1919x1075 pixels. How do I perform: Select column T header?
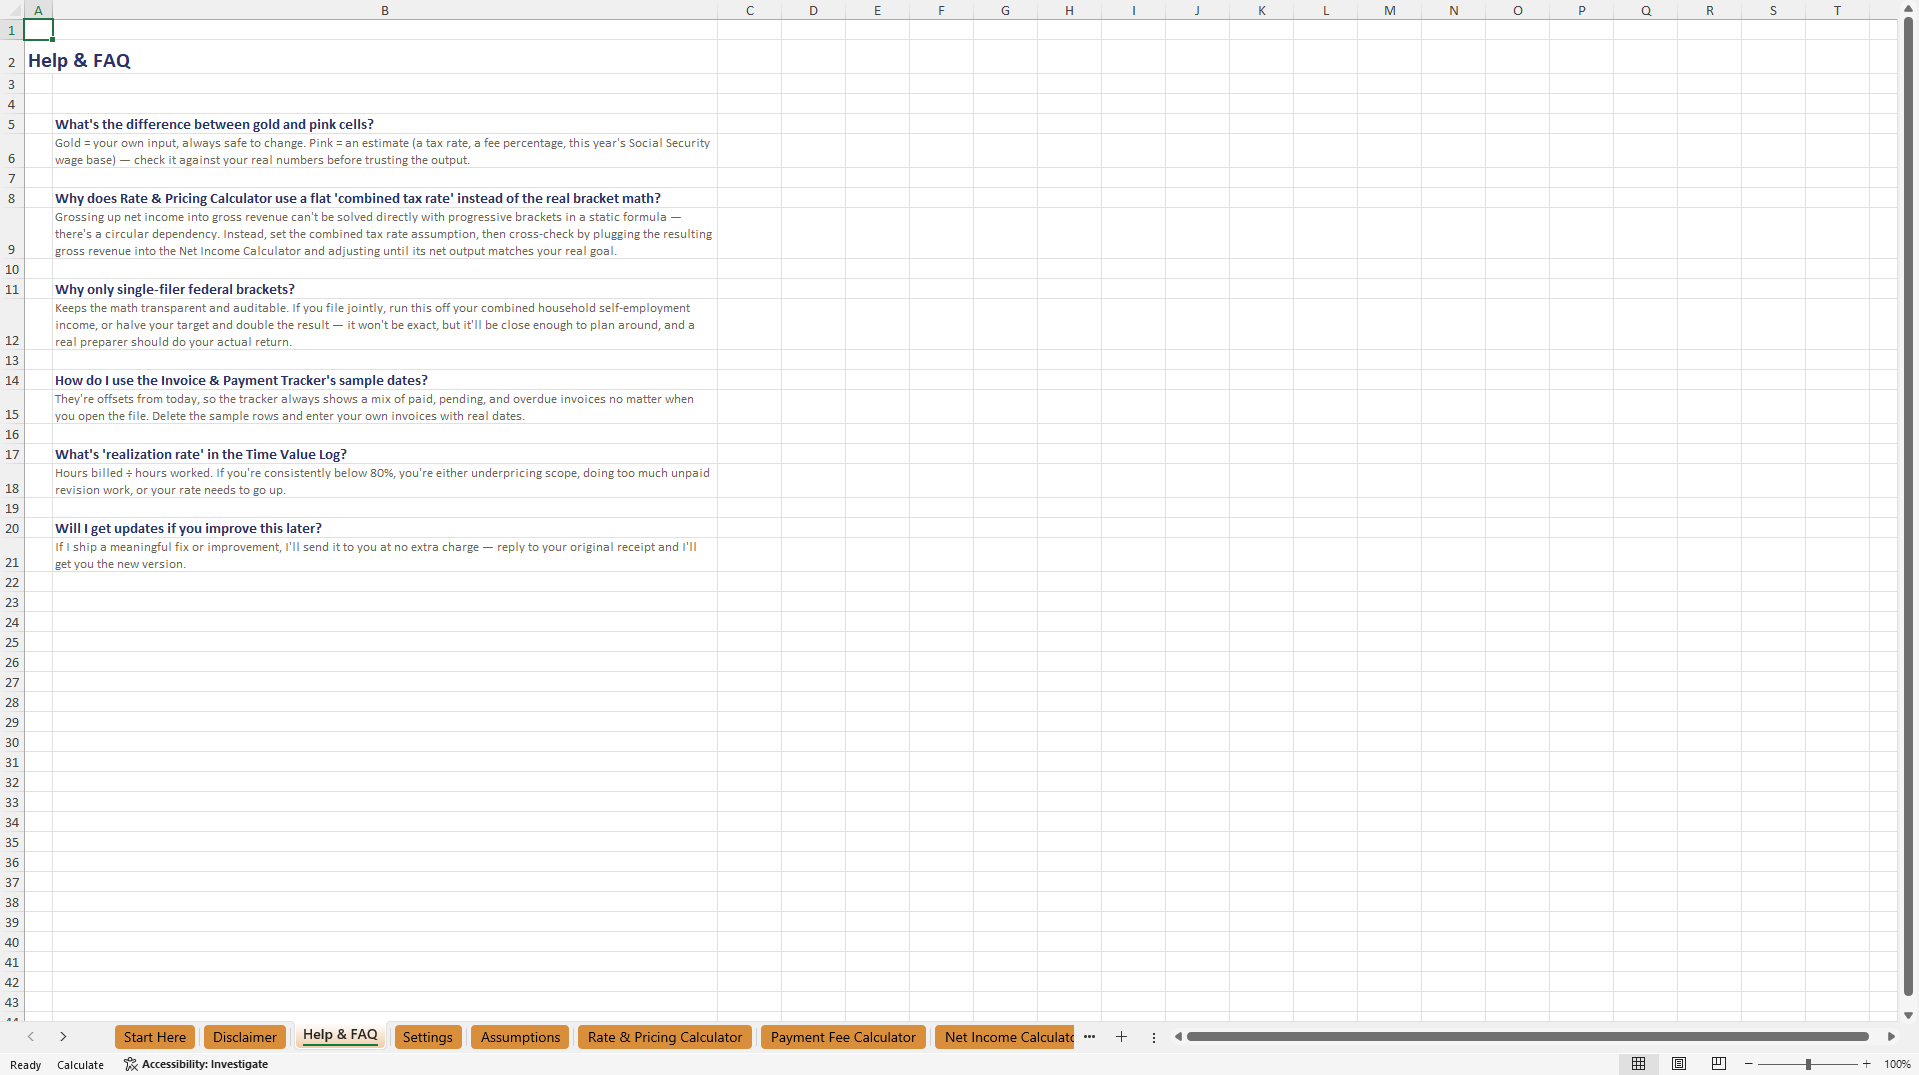pyautogui.click(x=1837, y=10)
